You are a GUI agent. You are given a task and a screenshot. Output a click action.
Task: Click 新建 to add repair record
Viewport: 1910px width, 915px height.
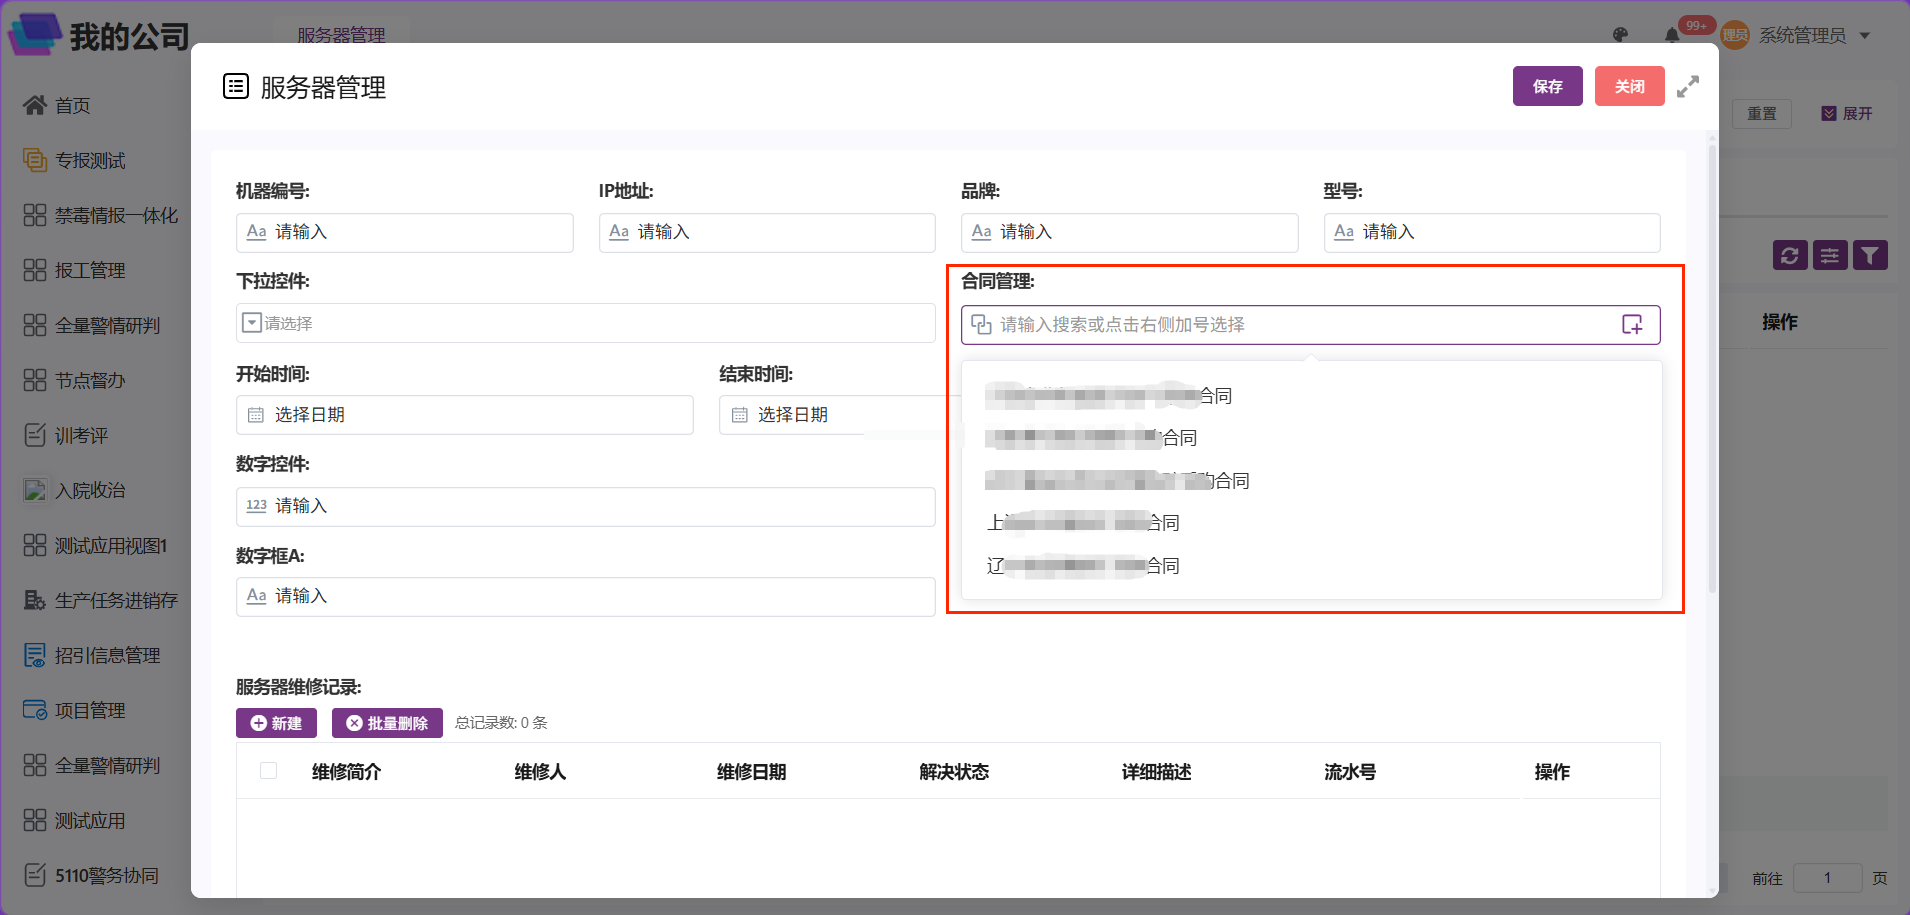click(x=276, y=723)
